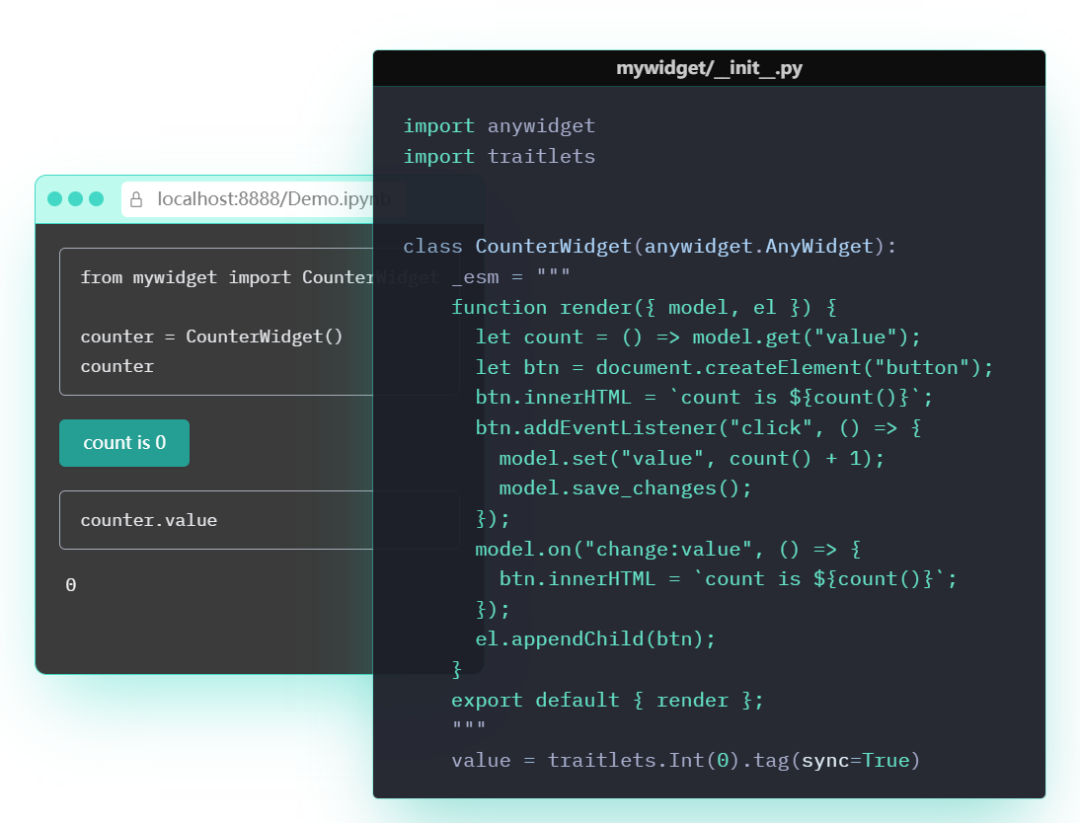Click the 'model.set("value", count() + 1)' line

[x=692, y=459]
